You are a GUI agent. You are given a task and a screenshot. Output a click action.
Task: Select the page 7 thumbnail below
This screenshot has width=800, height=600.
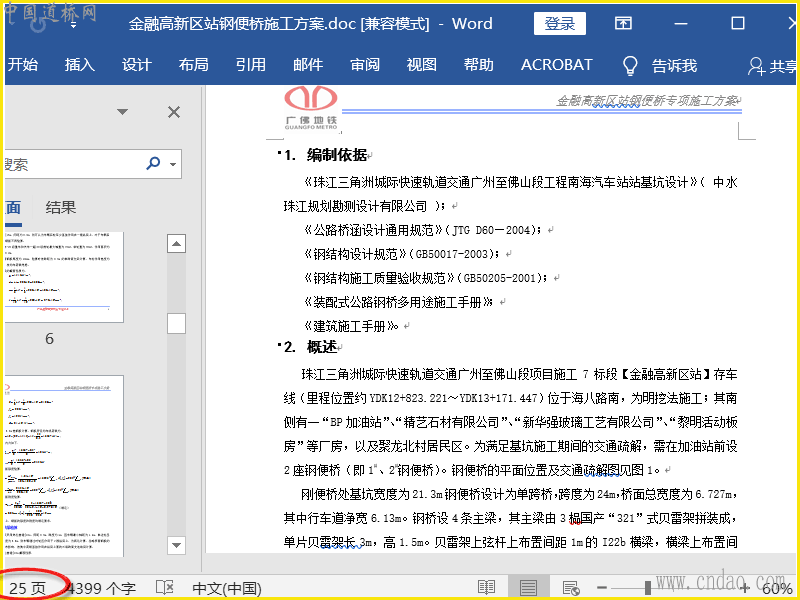click(x=64, y=466)
